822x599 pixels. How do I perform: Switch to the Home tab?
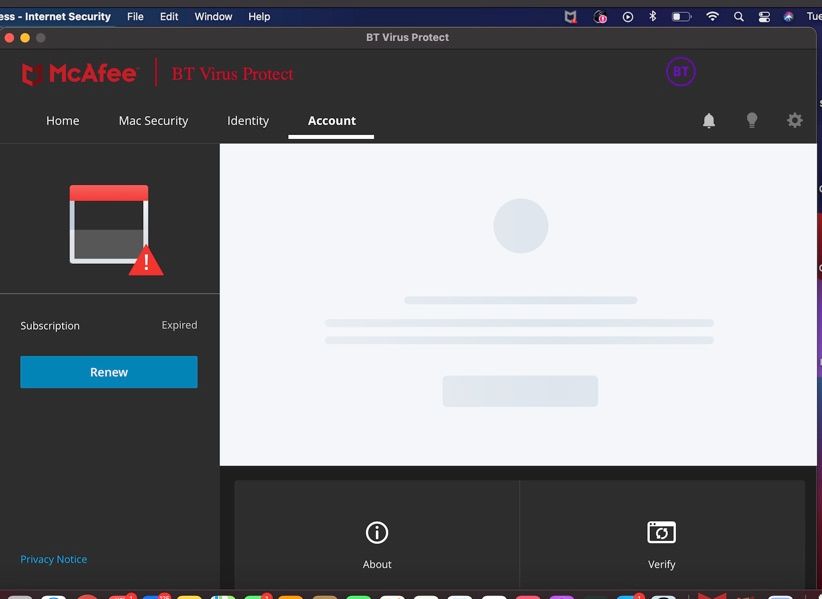62,121
